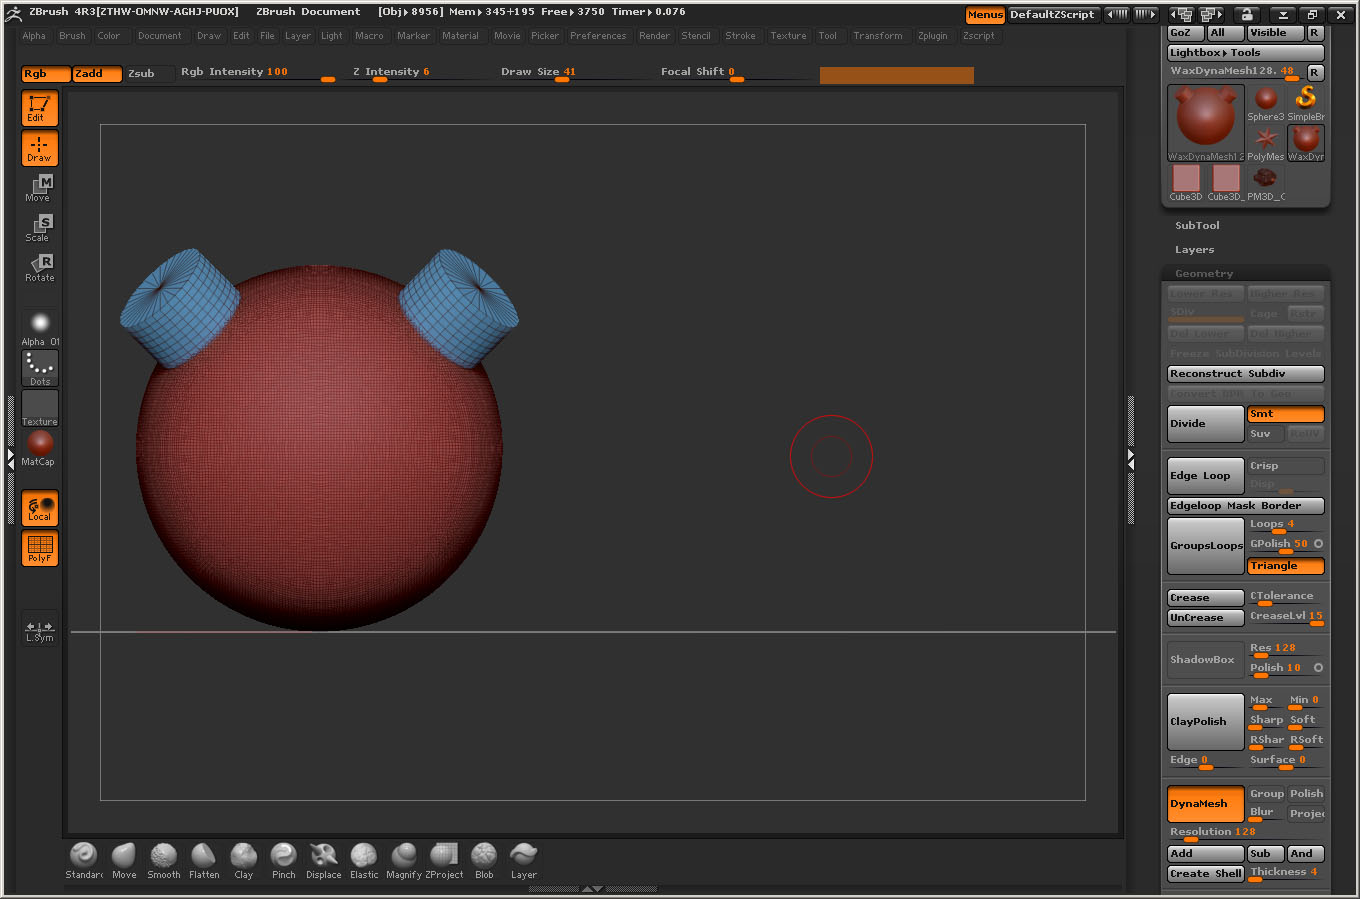Click the GroupsLoops button
Image resolution: width=1360 pixels, height=899 pixels.
(1206, 546)
